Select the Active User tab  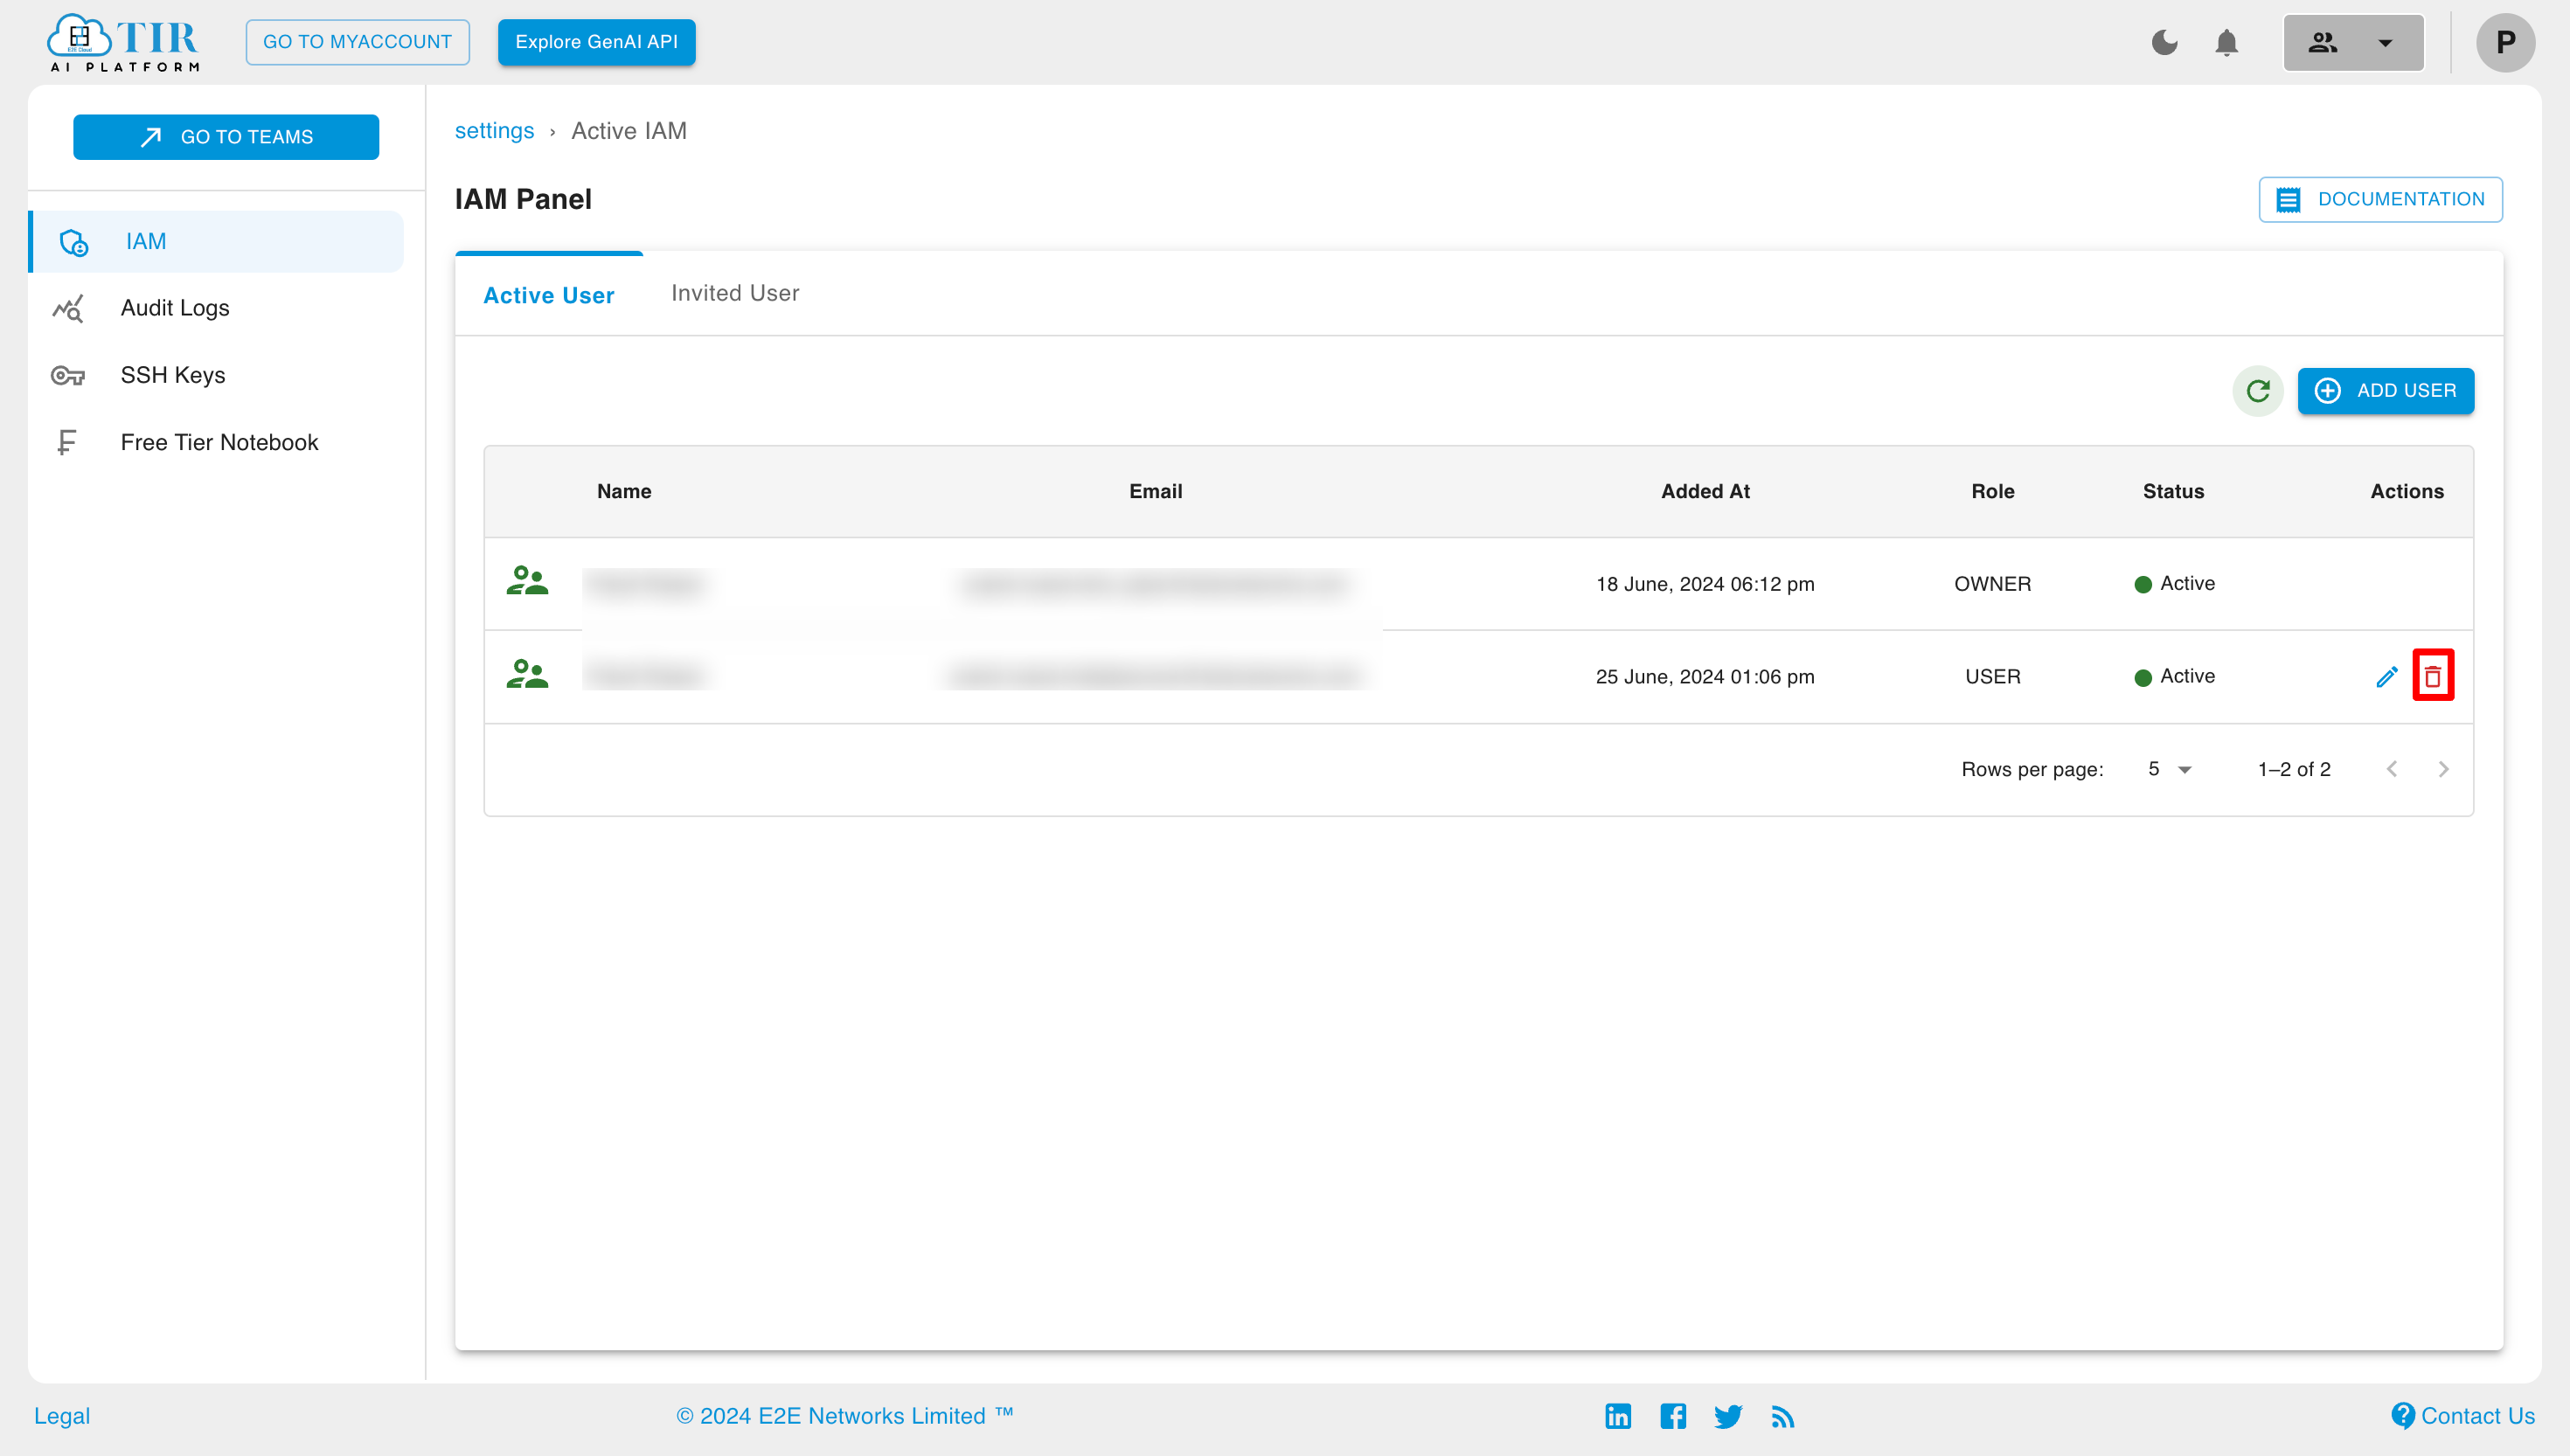click(549, 293)
